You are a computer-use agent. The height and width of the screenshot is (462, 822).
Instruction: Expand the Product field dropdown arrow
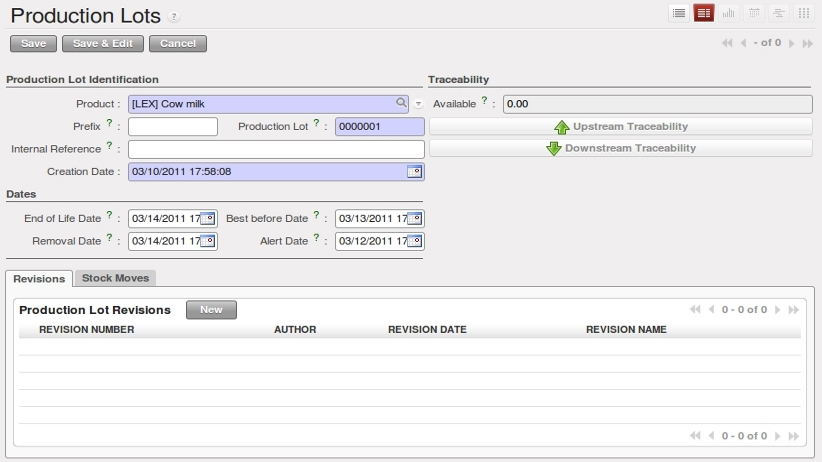(418, 104)
